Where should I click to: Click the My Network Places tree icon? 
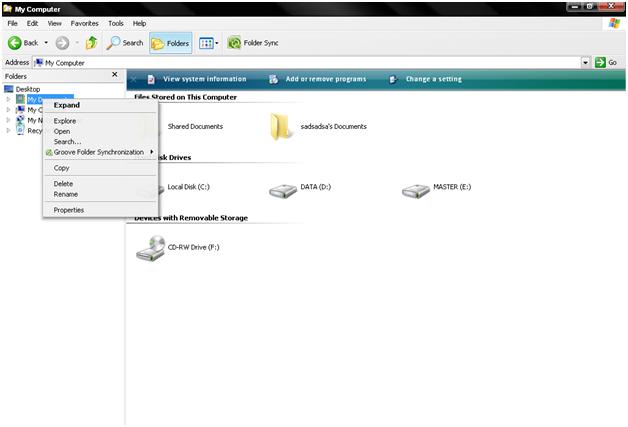(20, 120)
